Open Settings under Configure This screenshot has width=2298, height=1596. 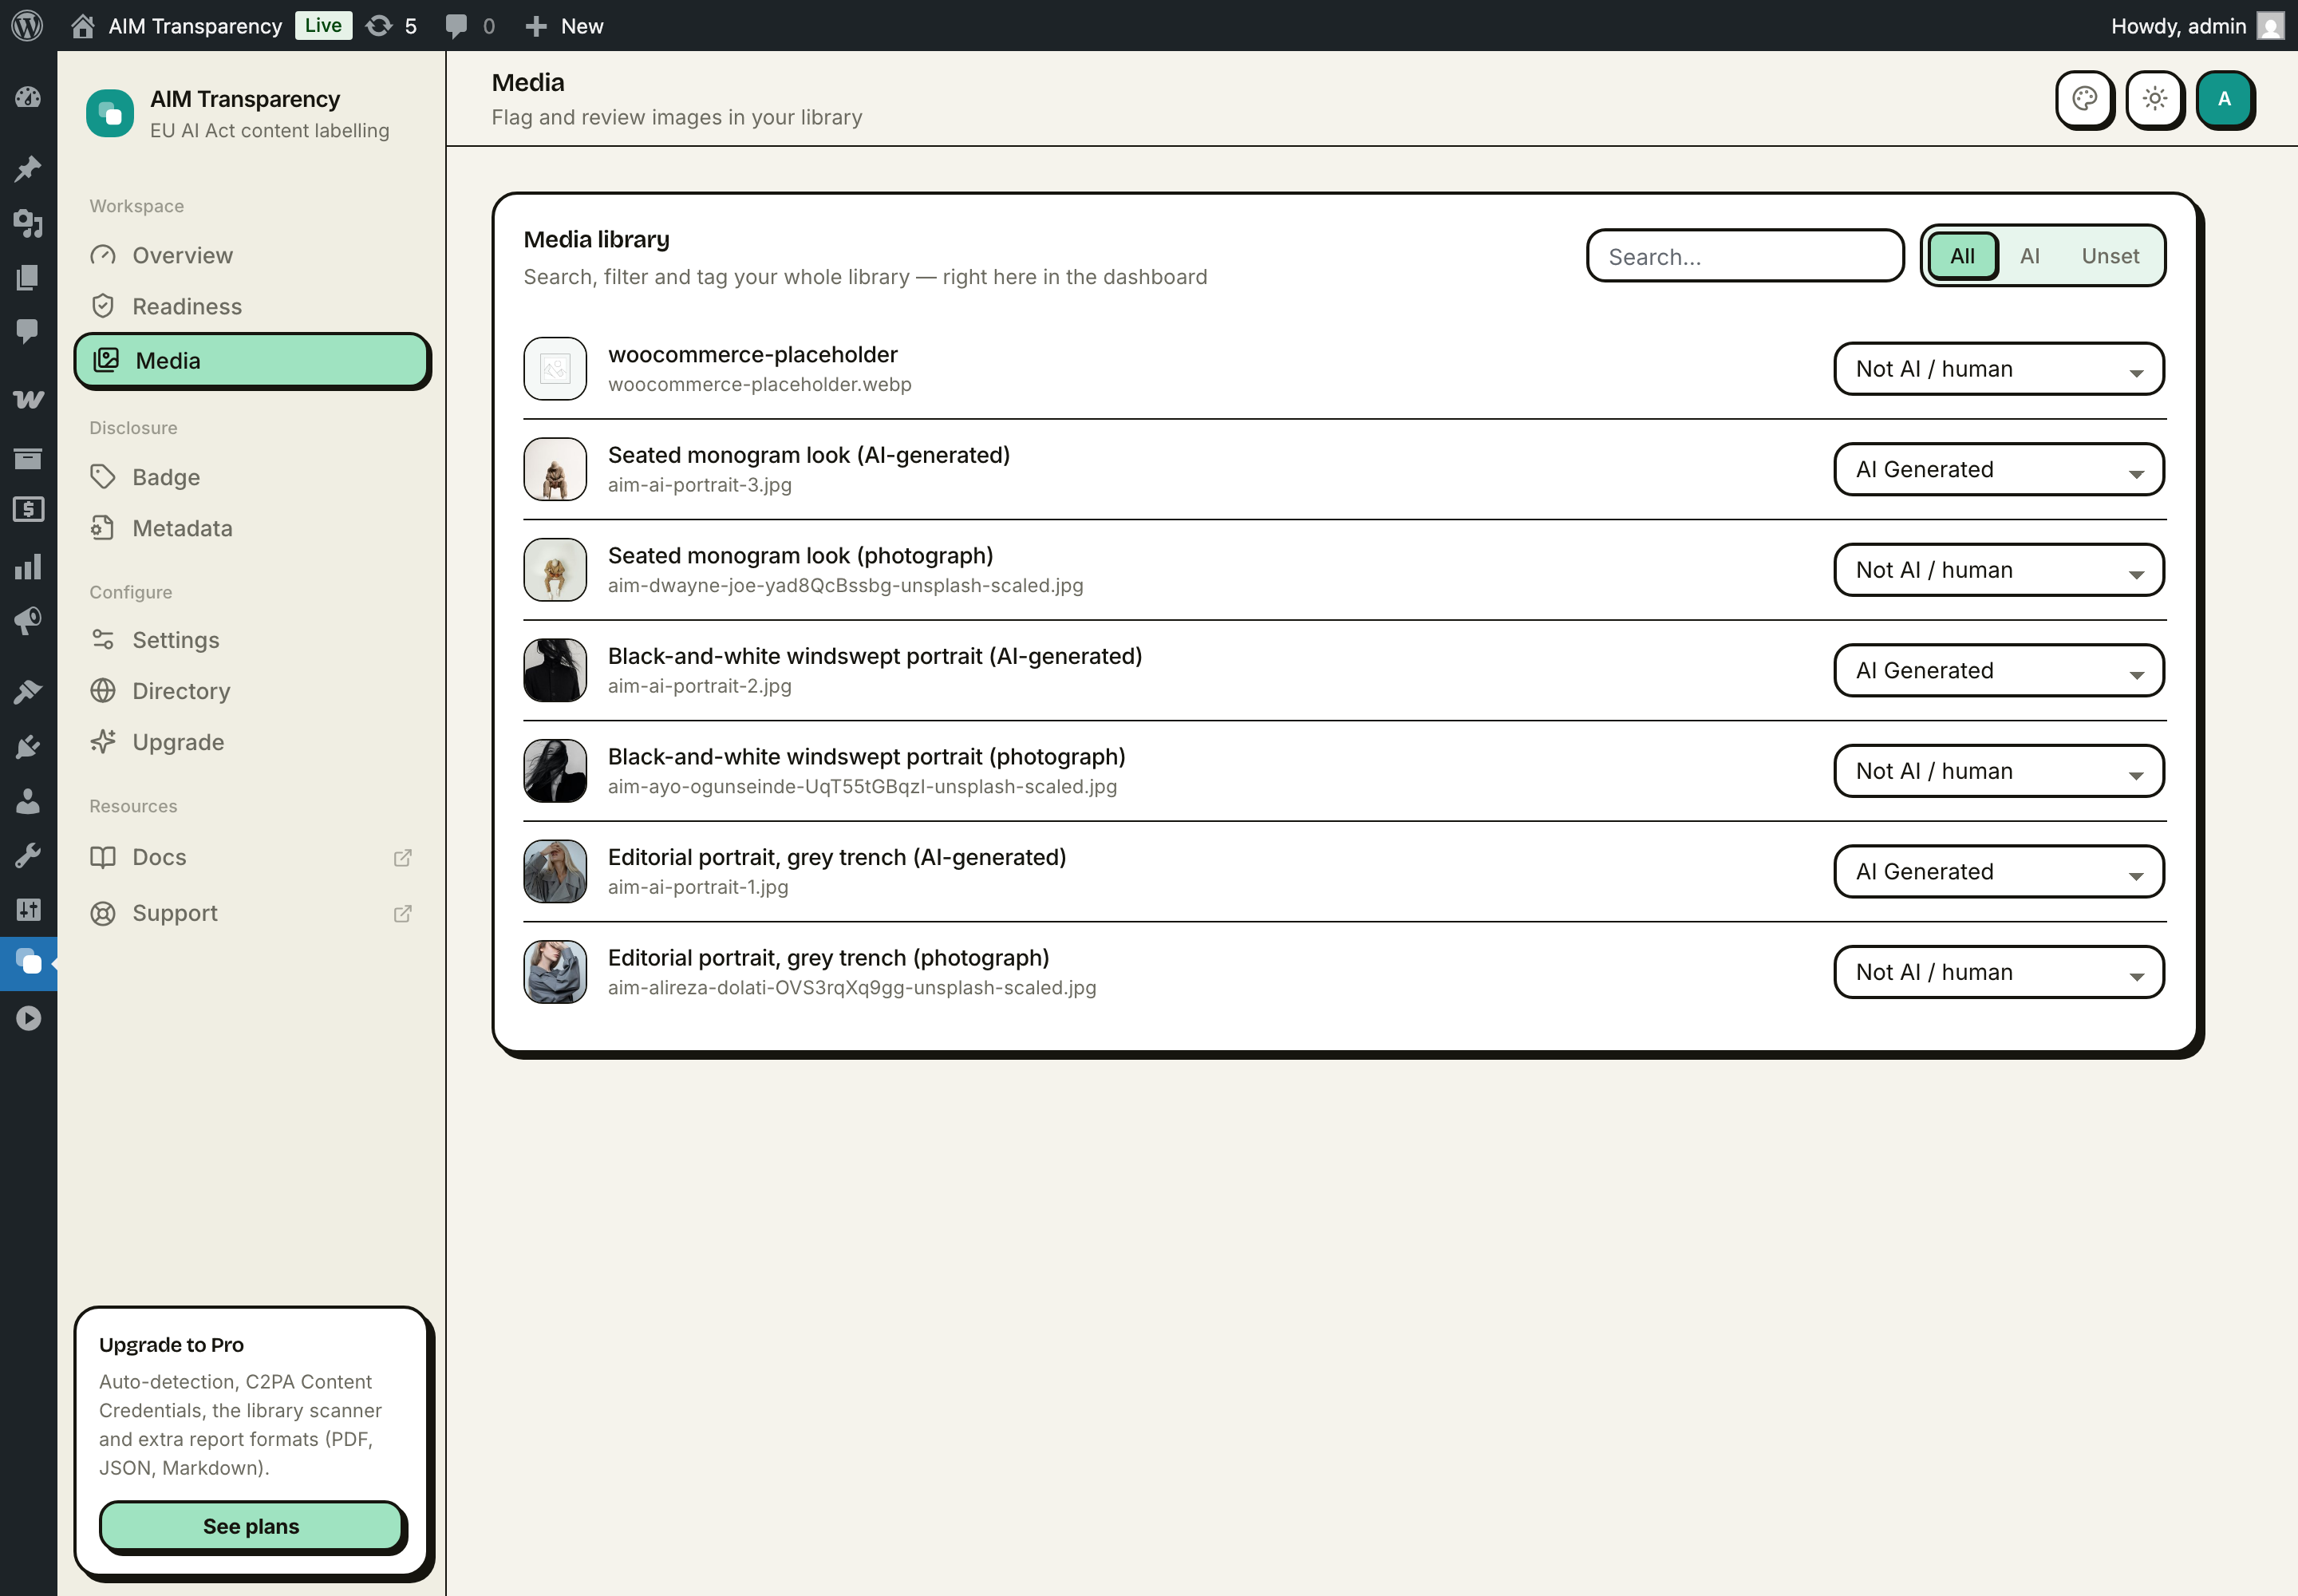pos(252,640)
